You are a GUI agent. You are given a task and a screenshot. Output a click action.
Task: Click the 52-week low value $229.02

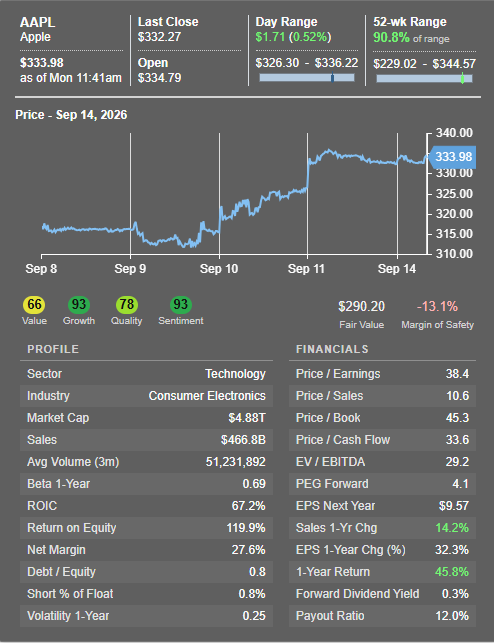click(395, 64)
